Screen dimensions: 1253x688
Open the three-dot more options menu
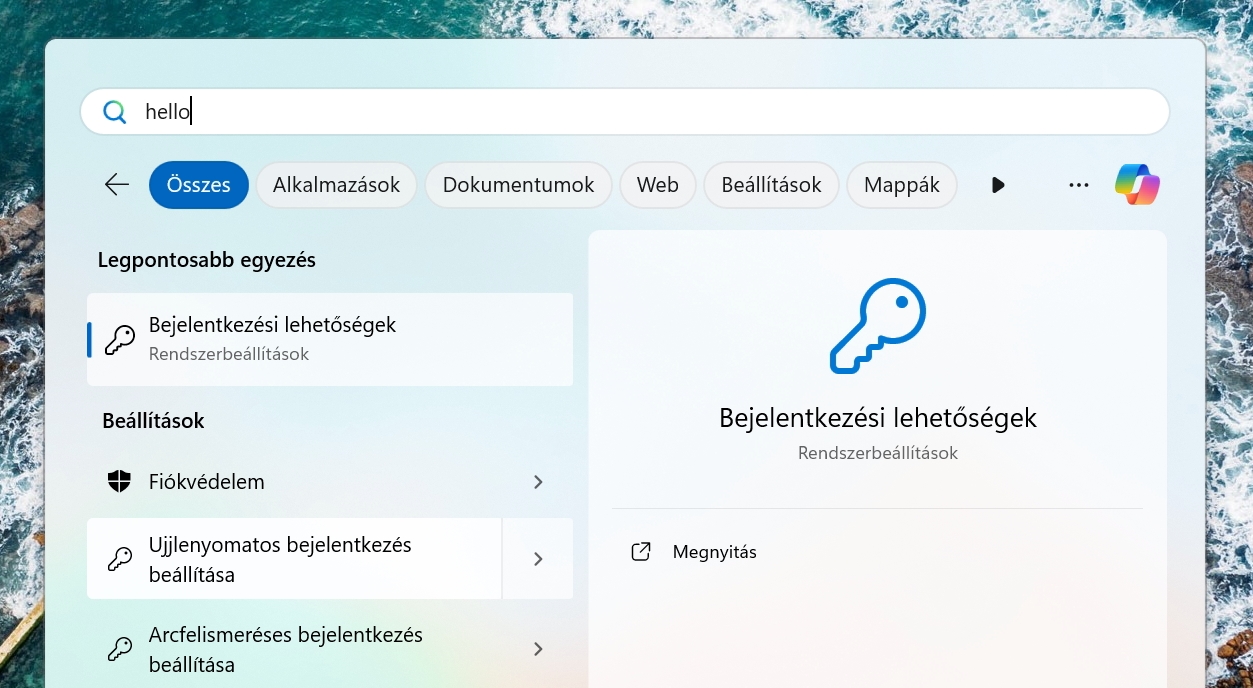[1078, 185]
